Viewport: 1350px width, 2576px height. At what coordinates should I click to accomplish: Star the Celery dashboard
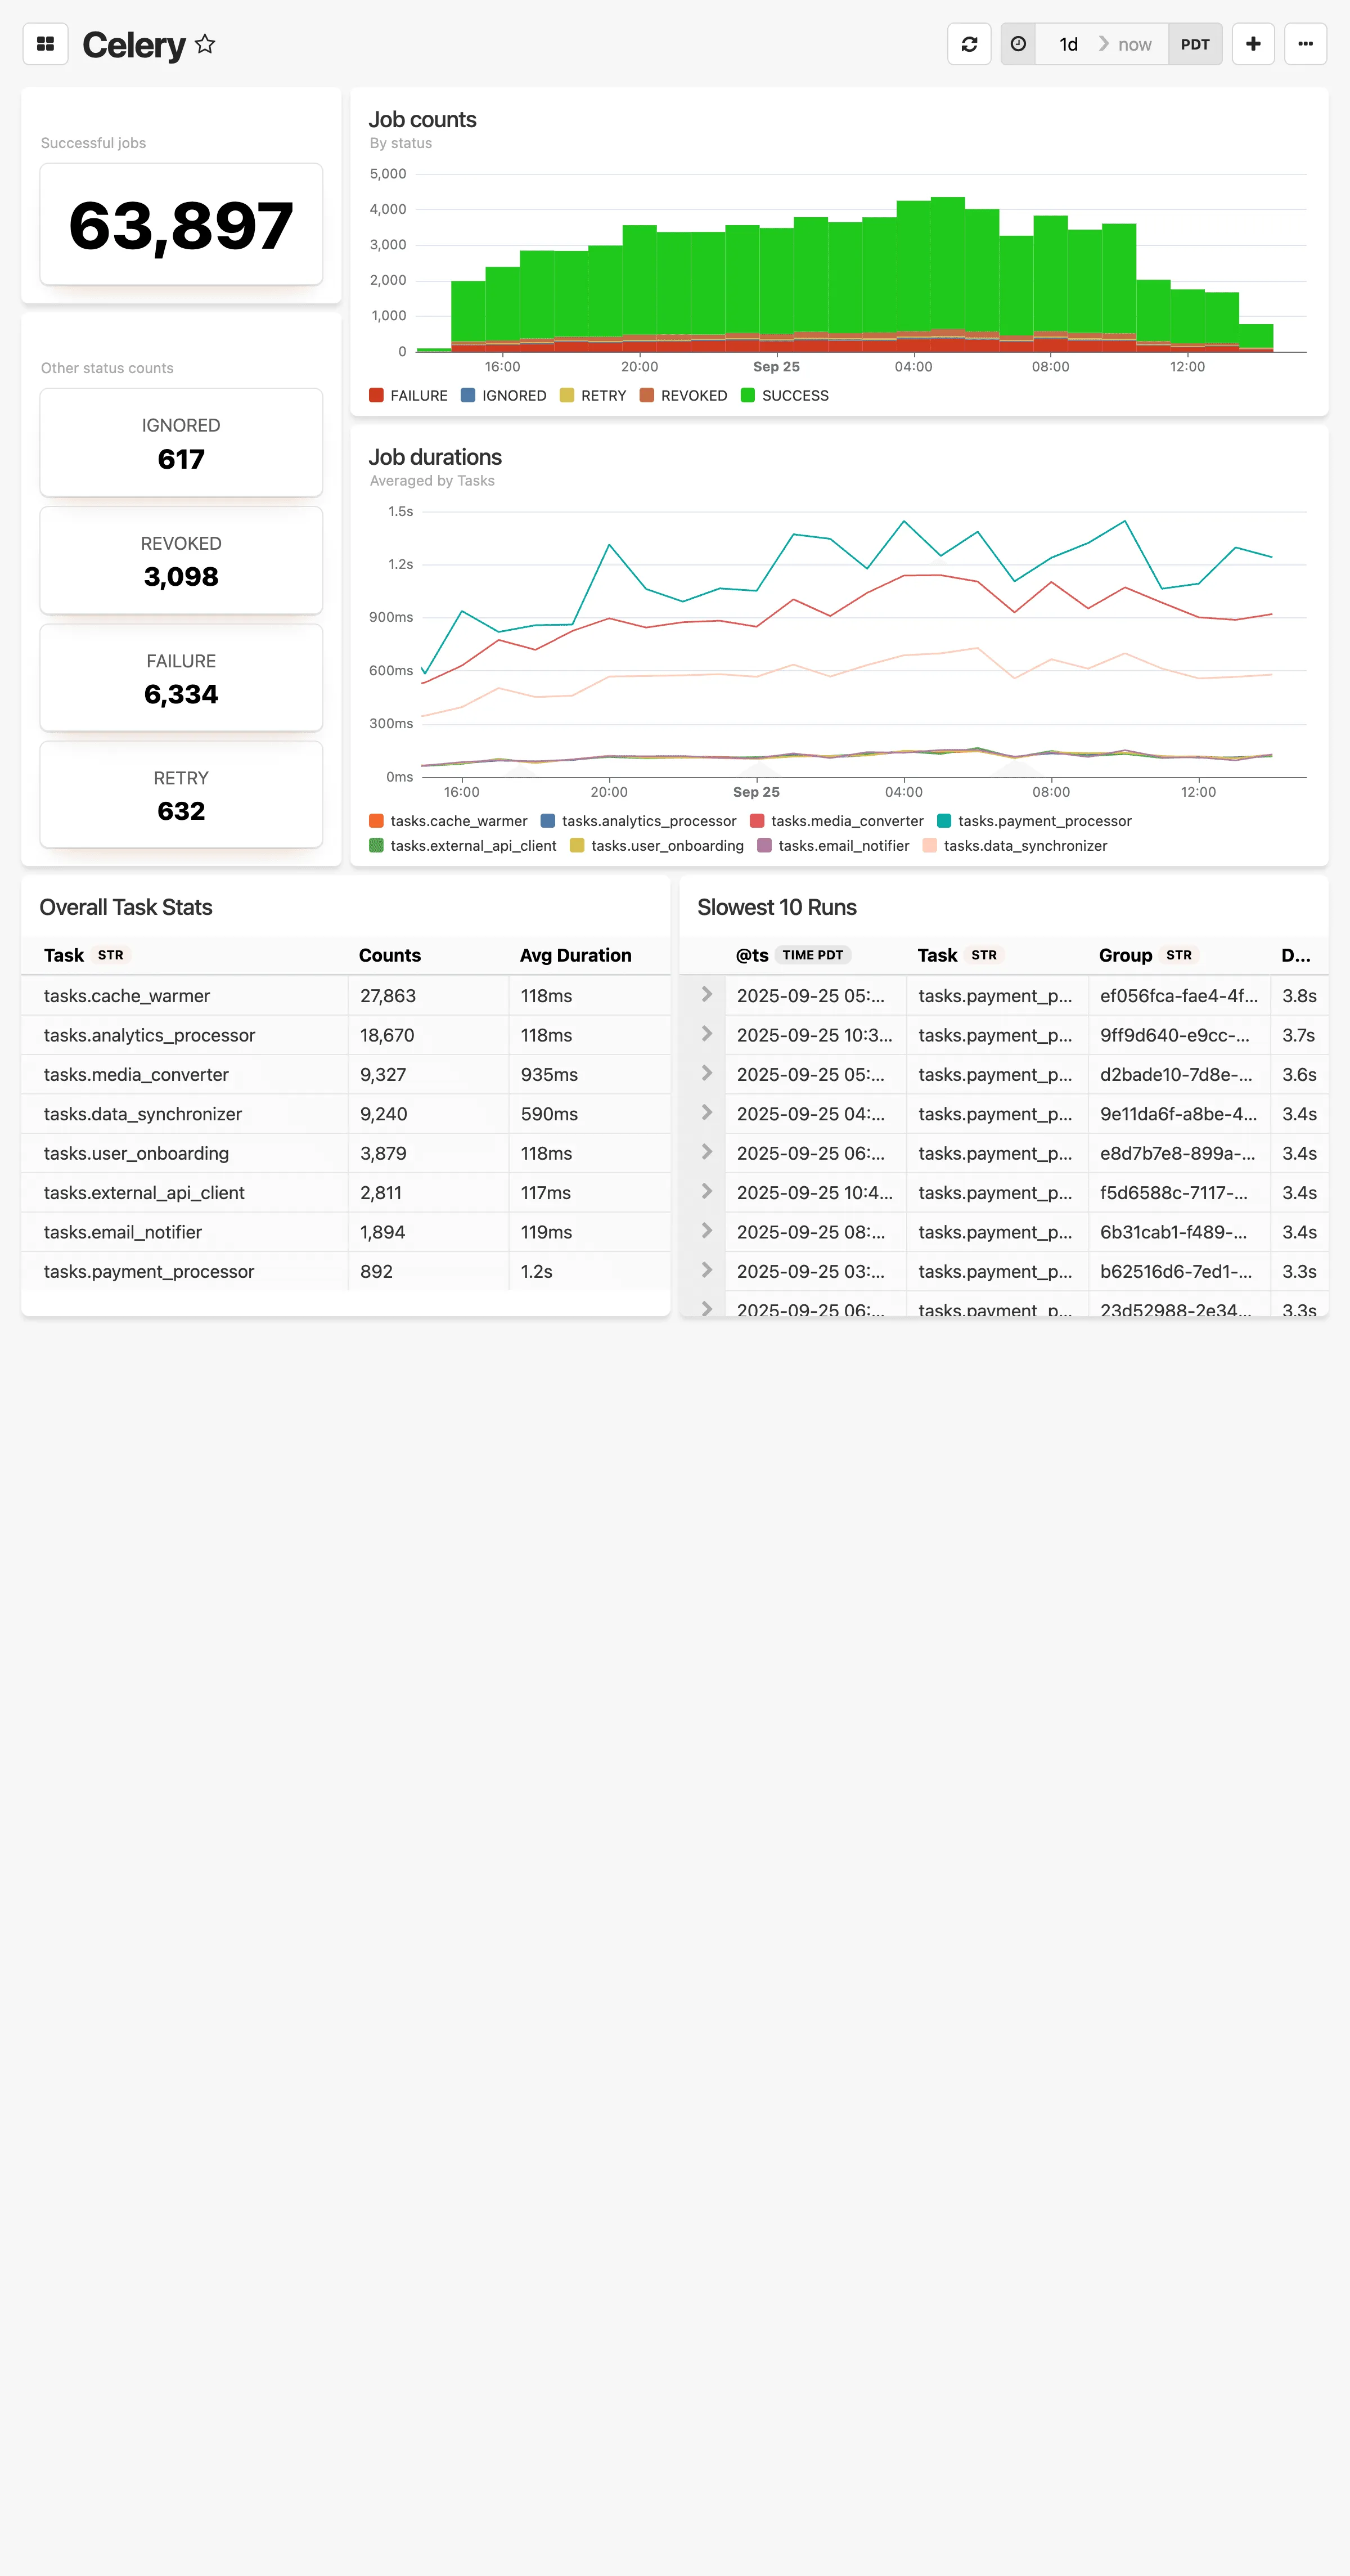tap(204, 44)
